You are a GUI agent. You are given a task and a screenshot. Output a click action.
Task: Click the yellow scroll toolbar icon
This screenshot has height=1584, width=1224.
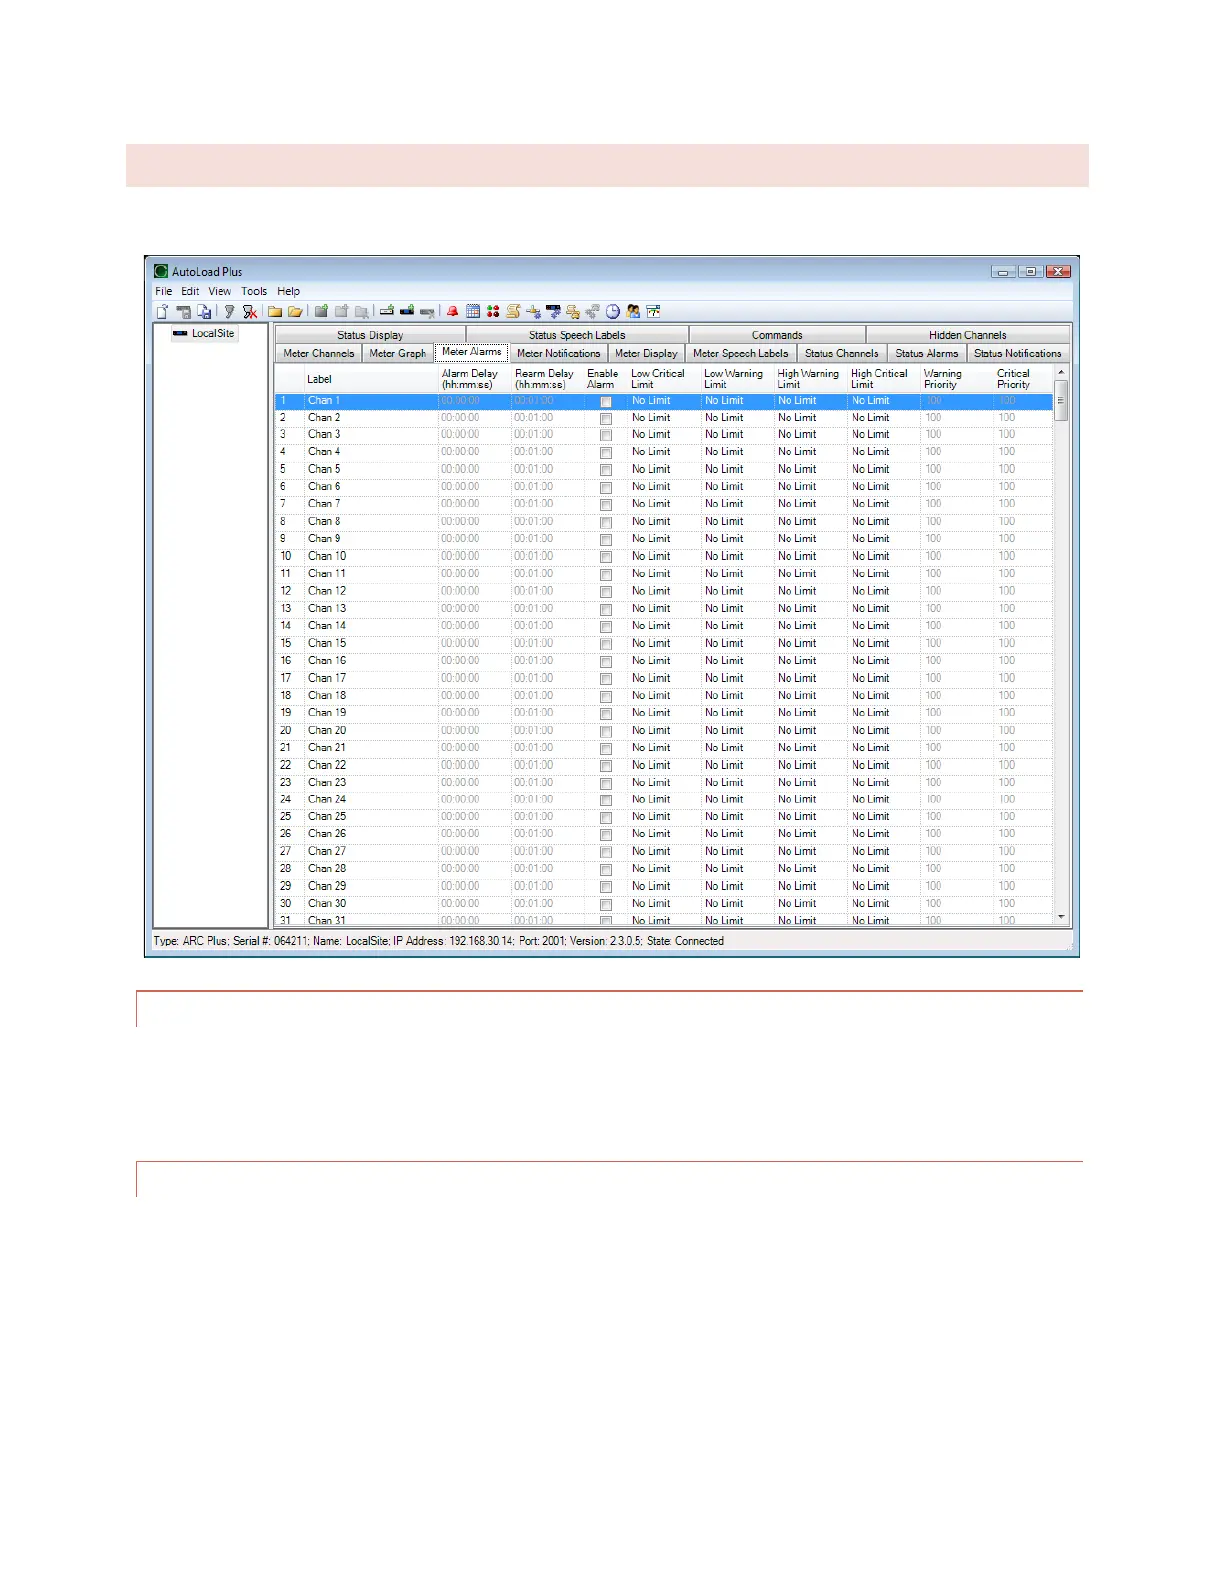(x=512, y=311)
